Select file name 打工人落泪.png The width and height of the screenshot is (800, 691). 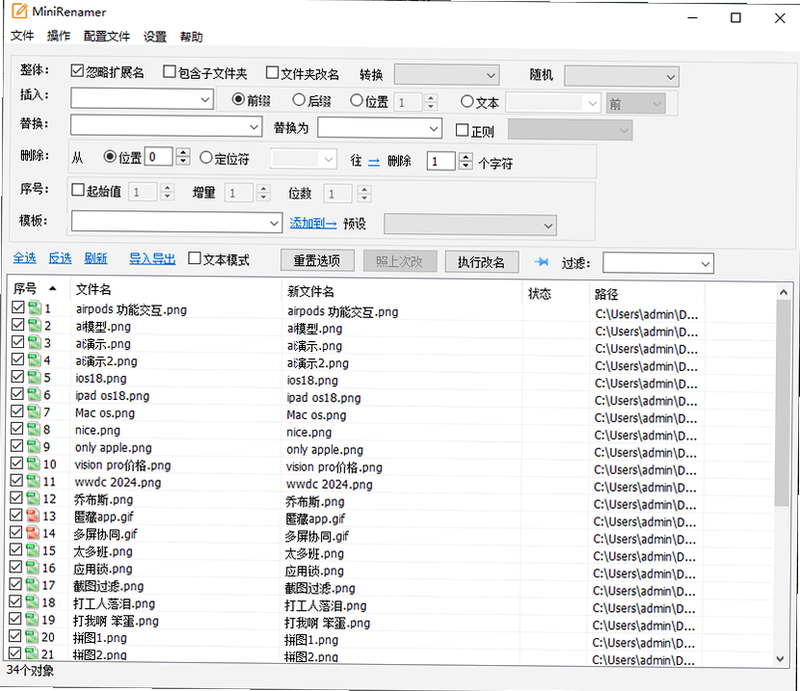coord(114,603)
